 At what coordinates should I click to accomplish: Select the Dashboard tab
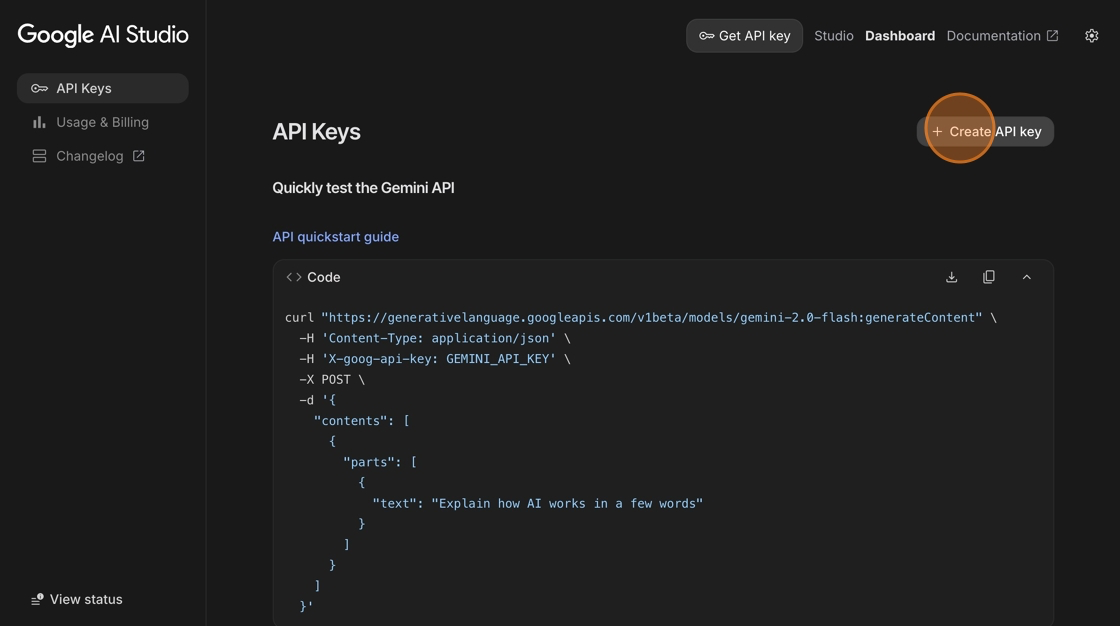point(899,36)
